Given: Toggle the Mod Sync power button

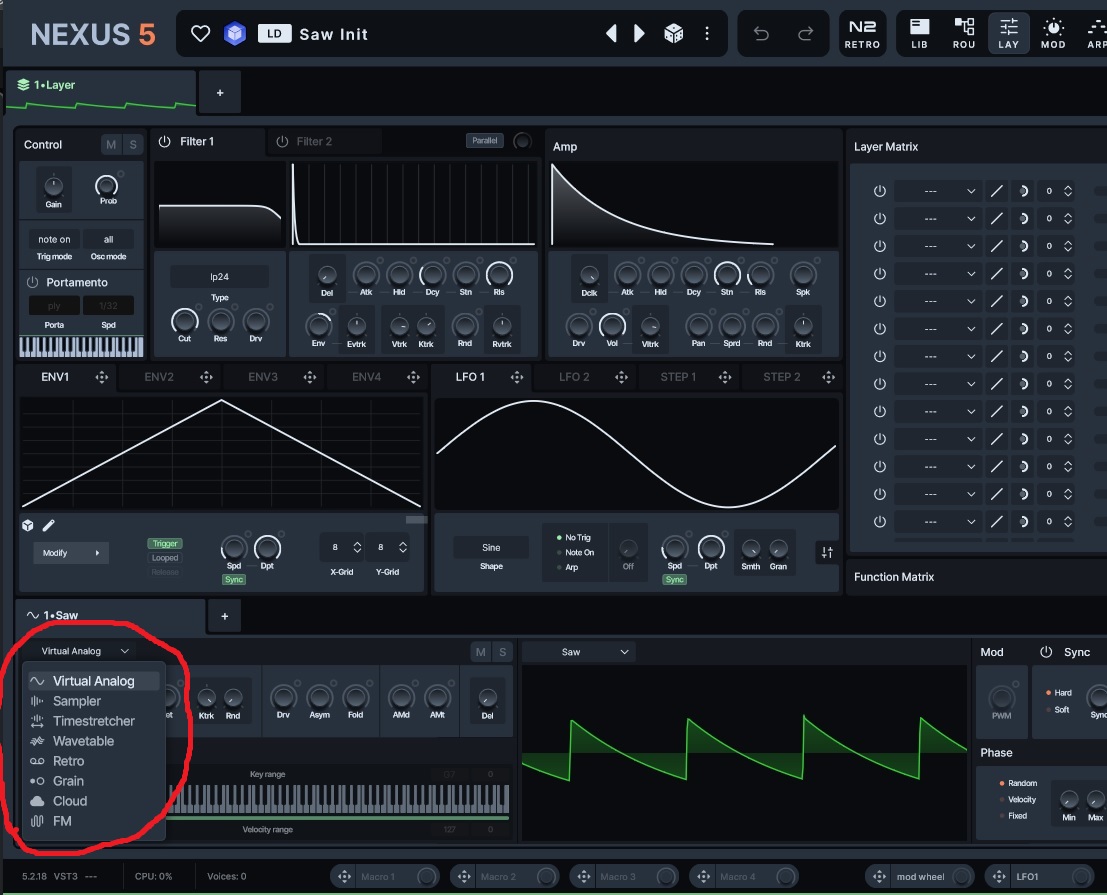Looking at the screenshot, I should coord(1046,652).
